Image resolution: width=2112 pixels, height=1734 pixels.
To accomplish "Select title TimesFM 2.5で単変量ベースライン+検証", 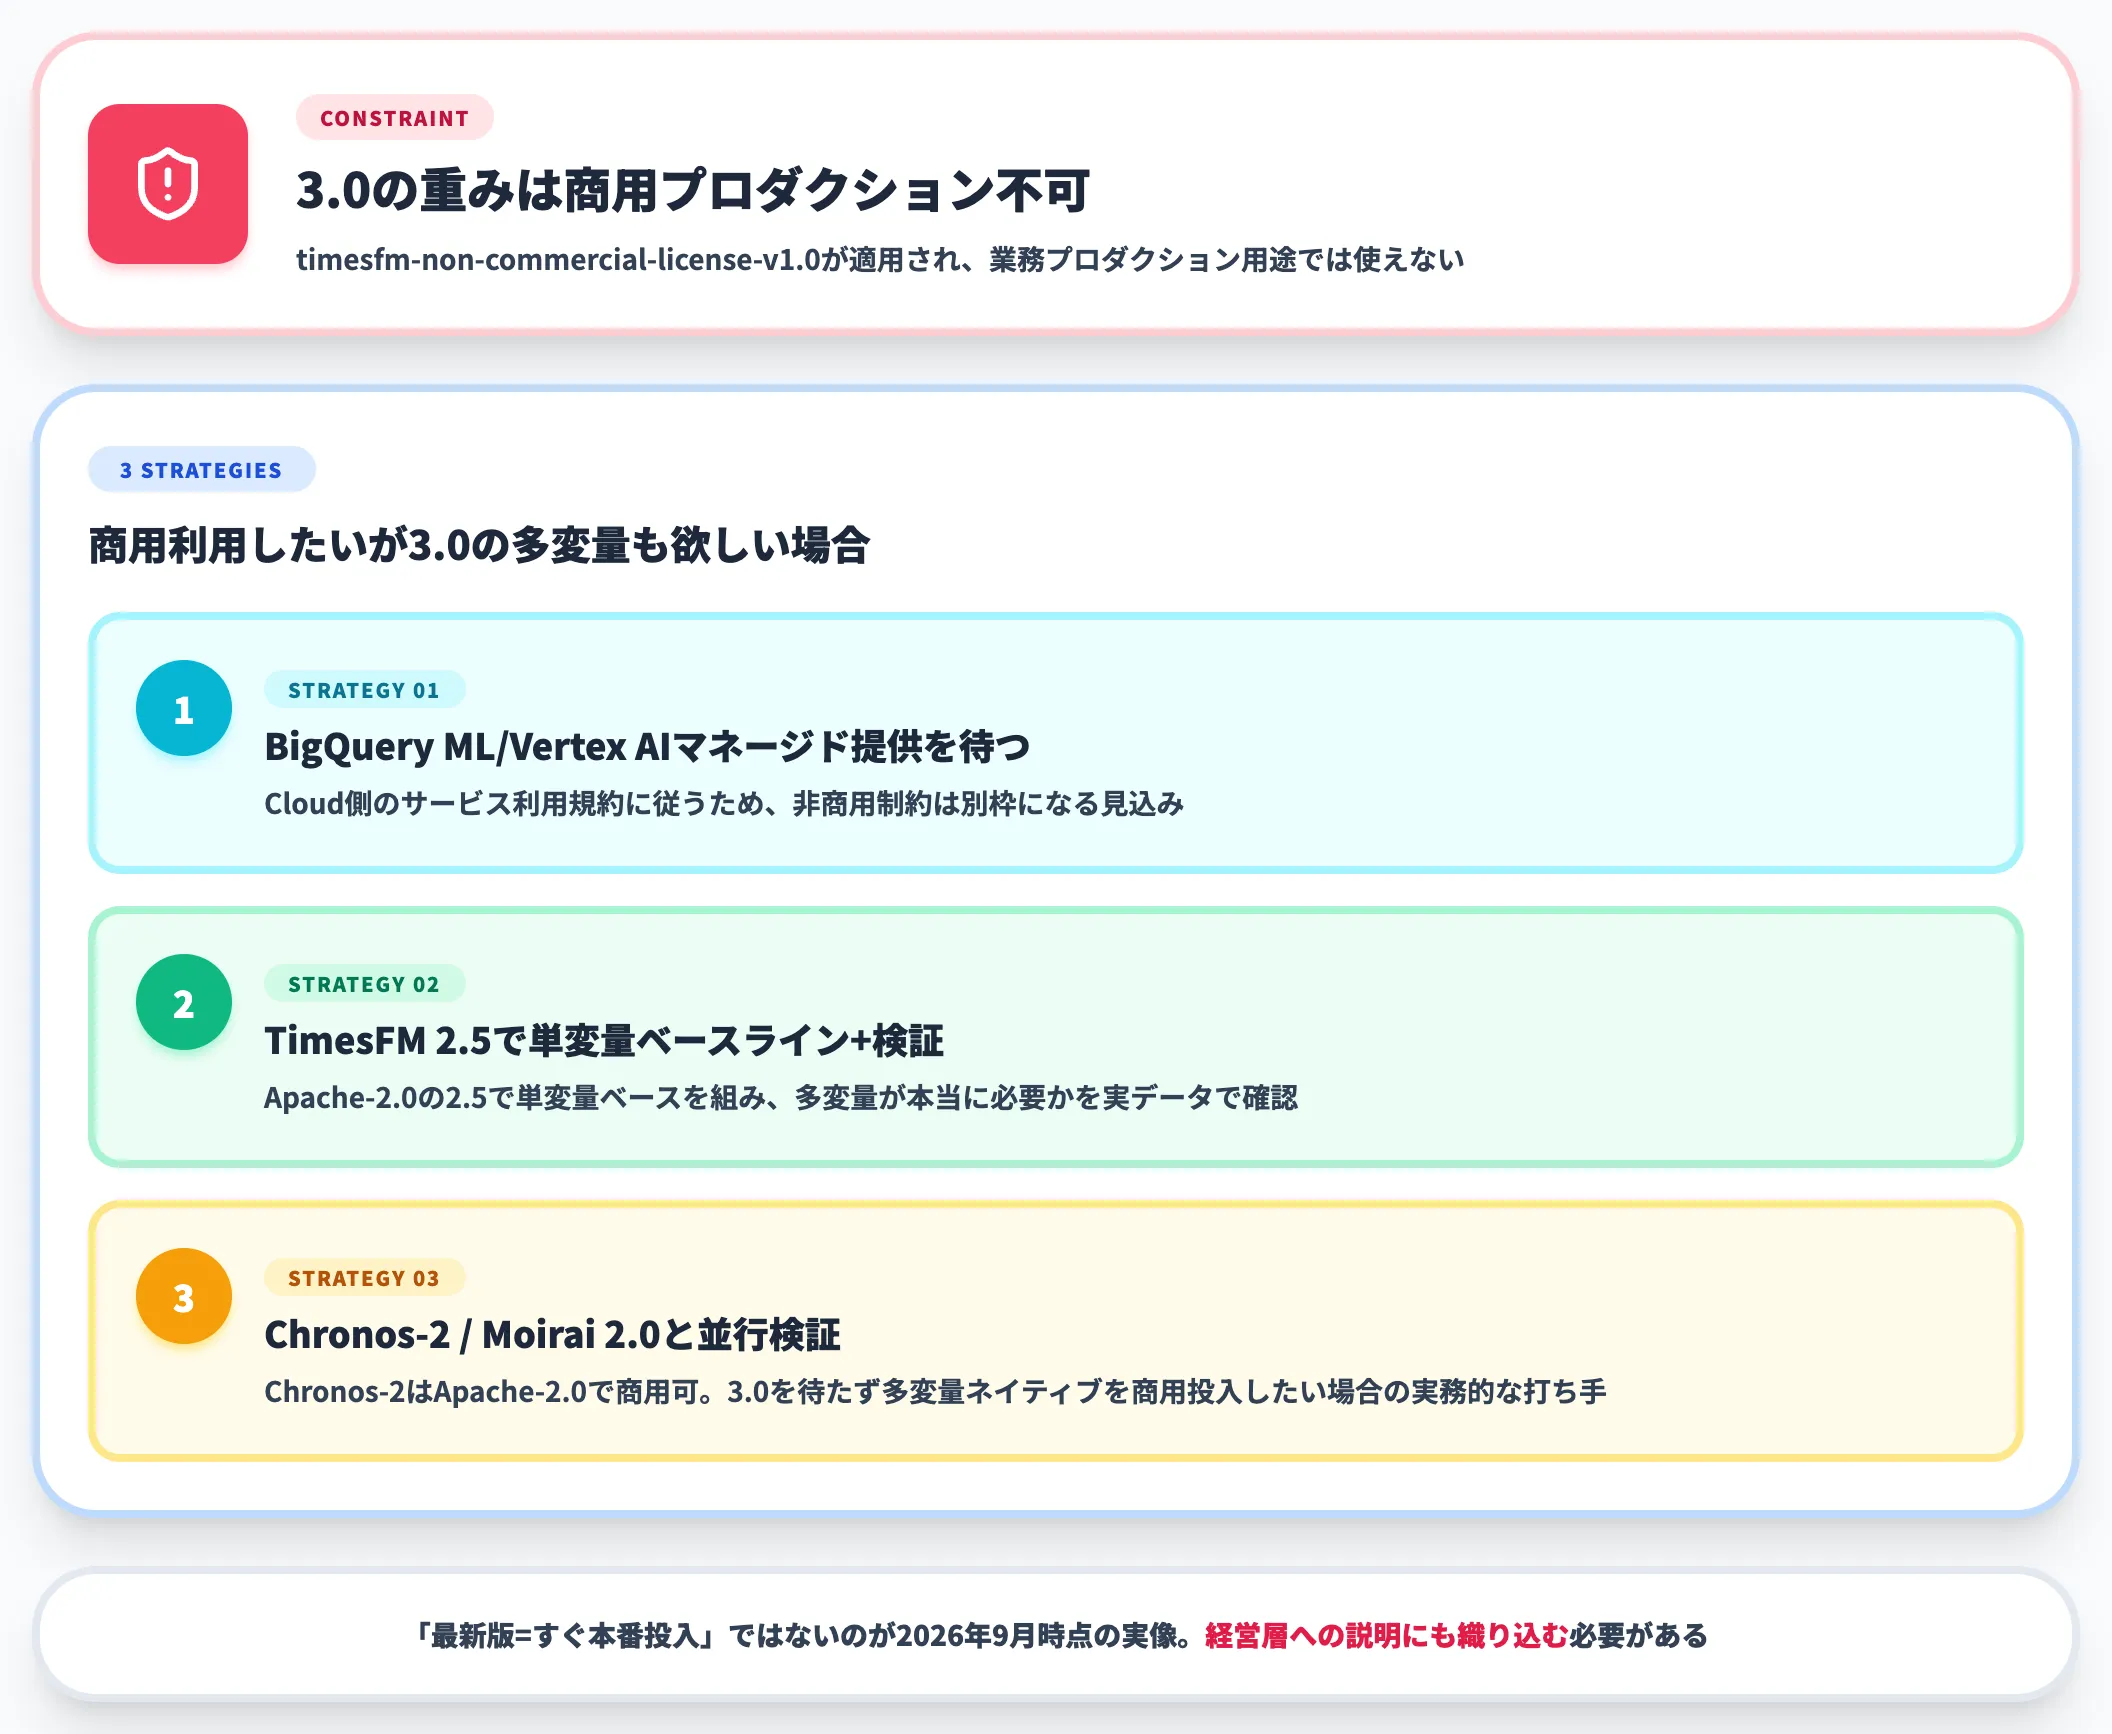I will pos(604,1041).
